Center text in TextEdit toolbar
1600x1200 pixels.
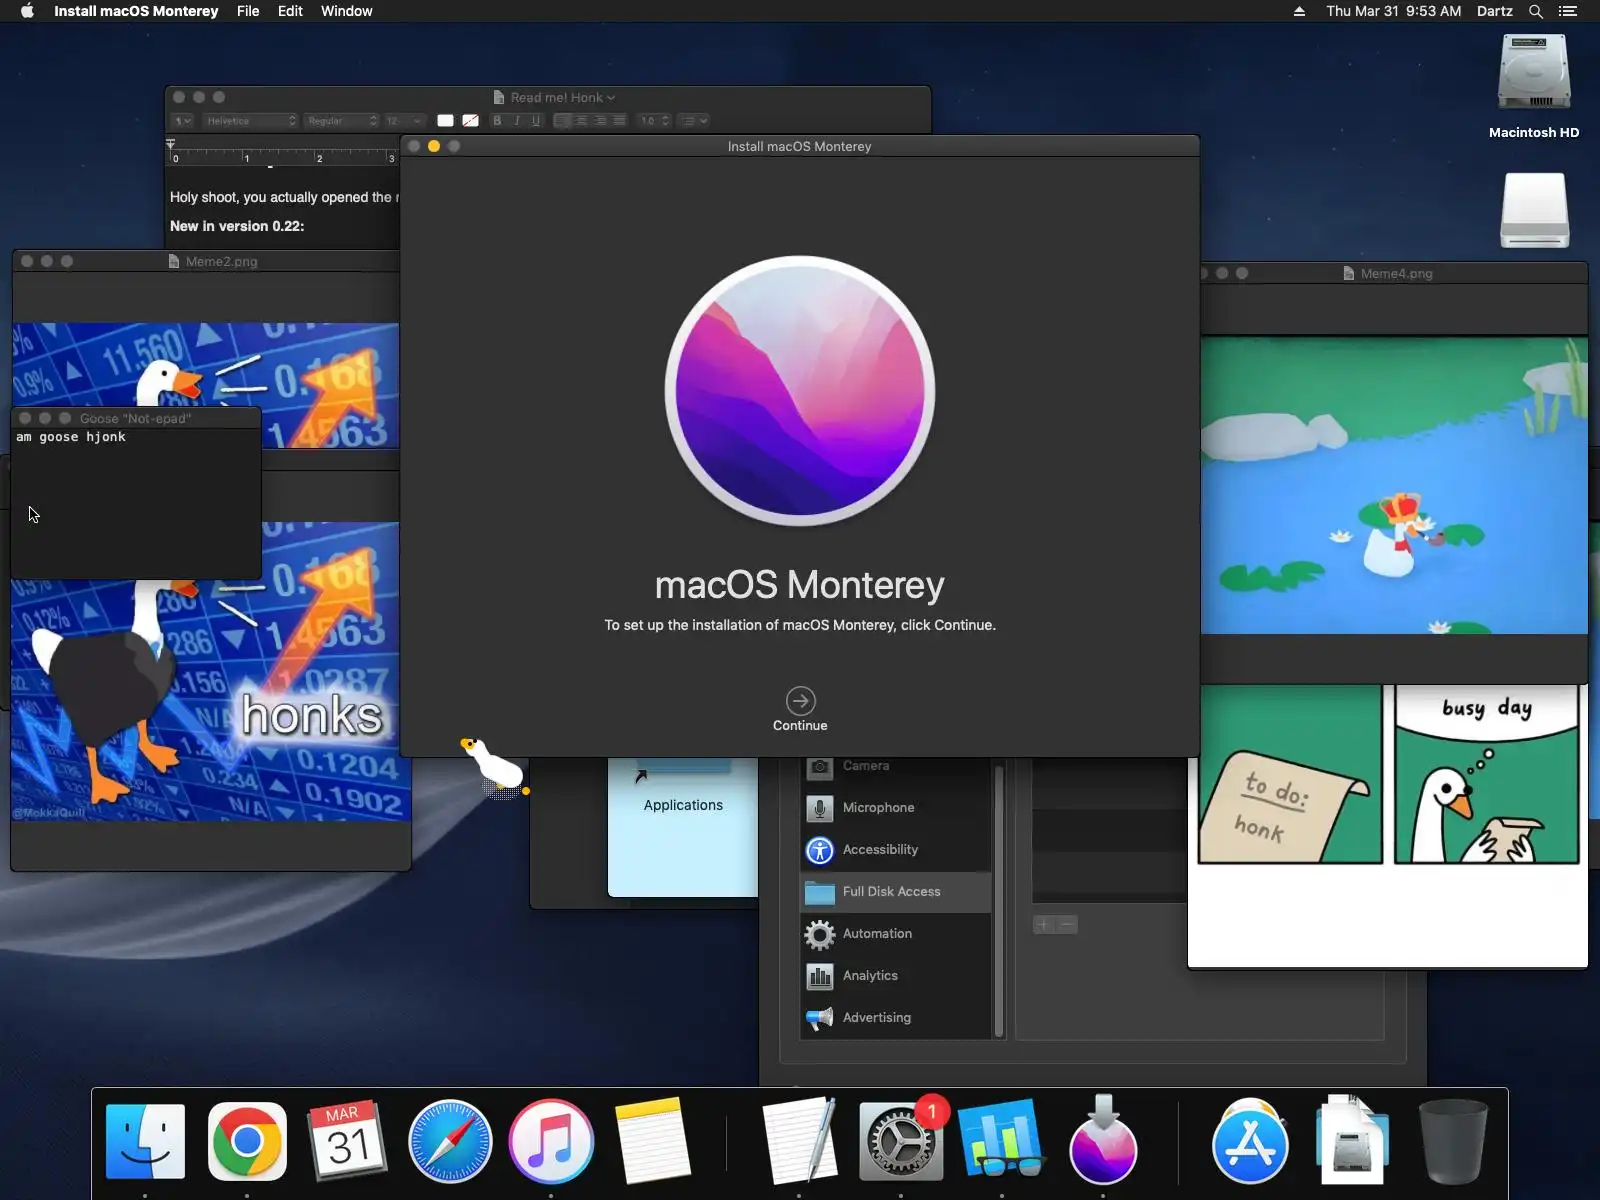point(582,121)
